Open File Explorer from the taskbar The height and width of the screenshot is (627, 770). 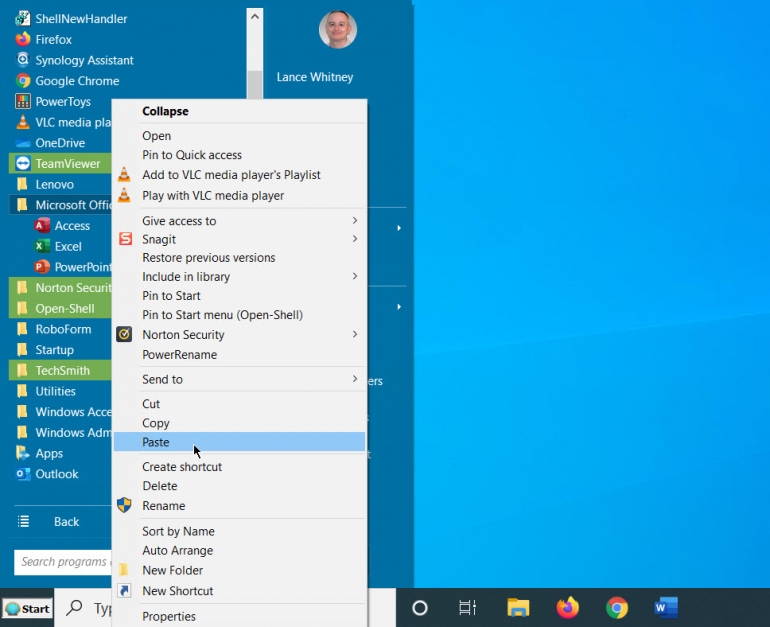[x=517, y=607]
